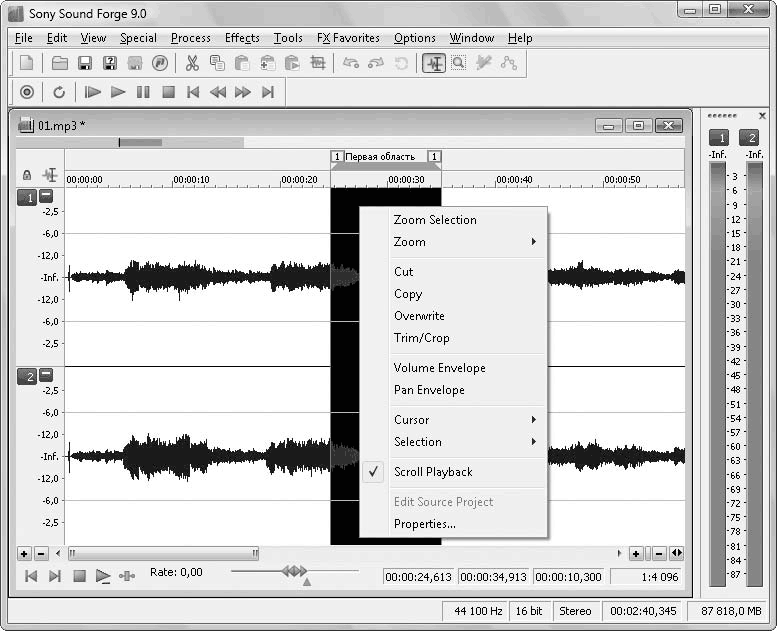Screen dimensions: 777x631
Task: Click the horizontal scrollbar under the waveform
Action: [162, 553]
